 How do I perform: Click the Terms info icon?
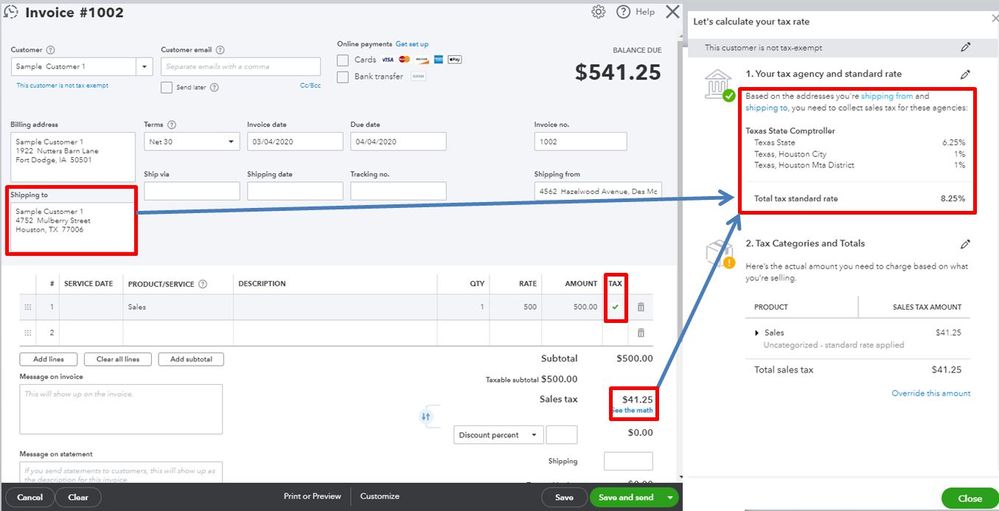tap(171, 125)
